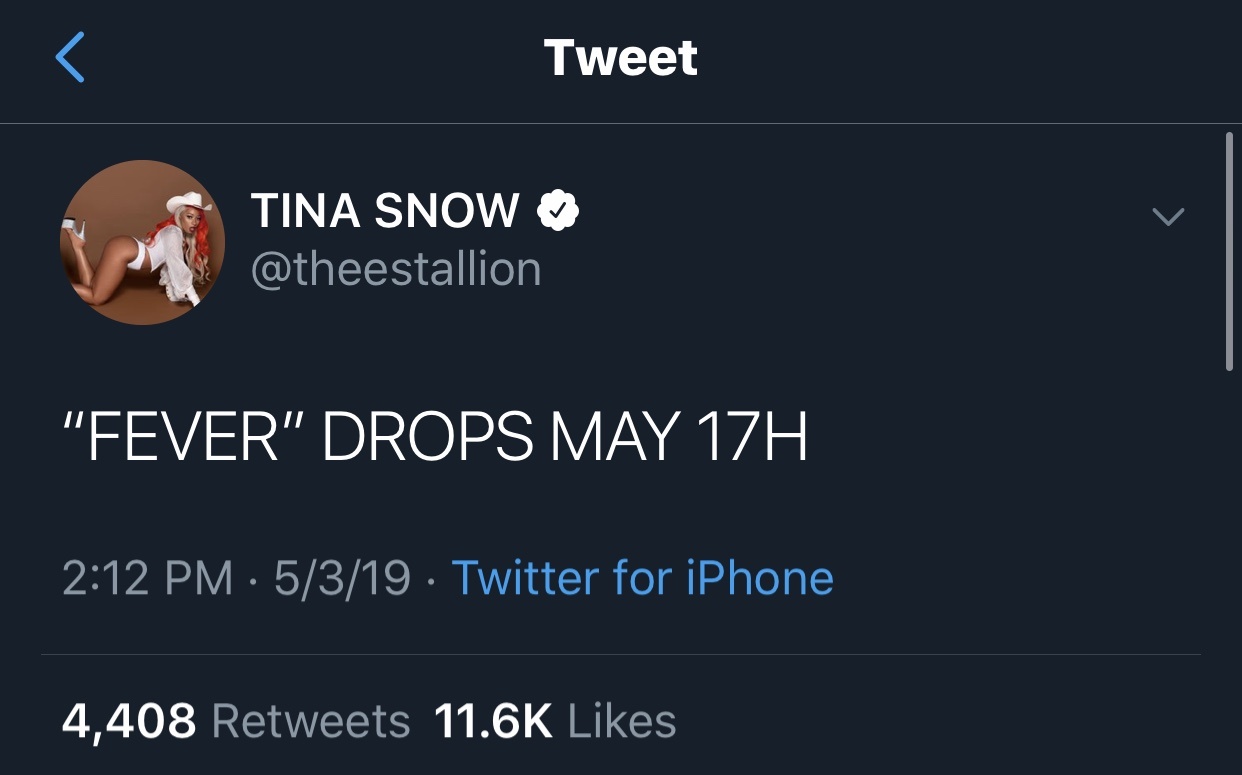Click the 5/3/19 date

click(x=342, y=578)
